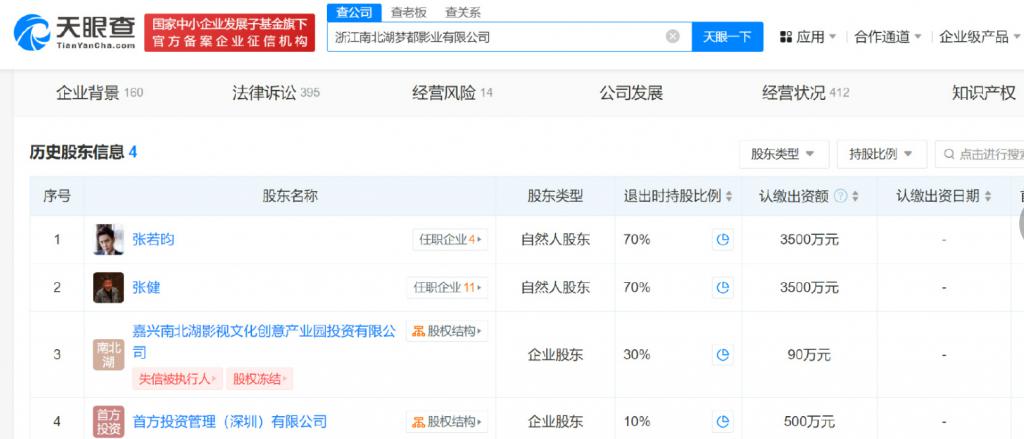Click 张若昀's avatar photo
Image resolution: width=1024 pixels, height=439 pixels.
[x=108, y=240]
